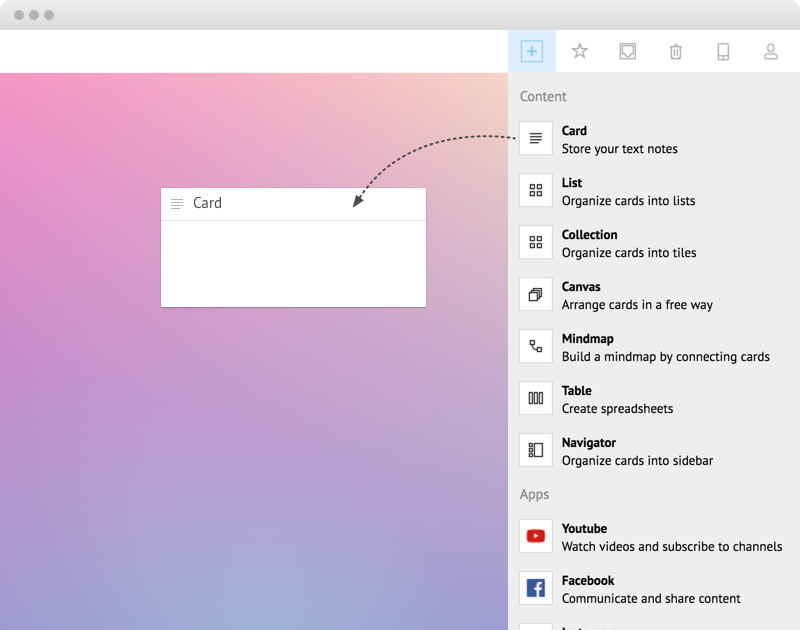
Task: Select the 'Table' title
Action: [577, 391]
